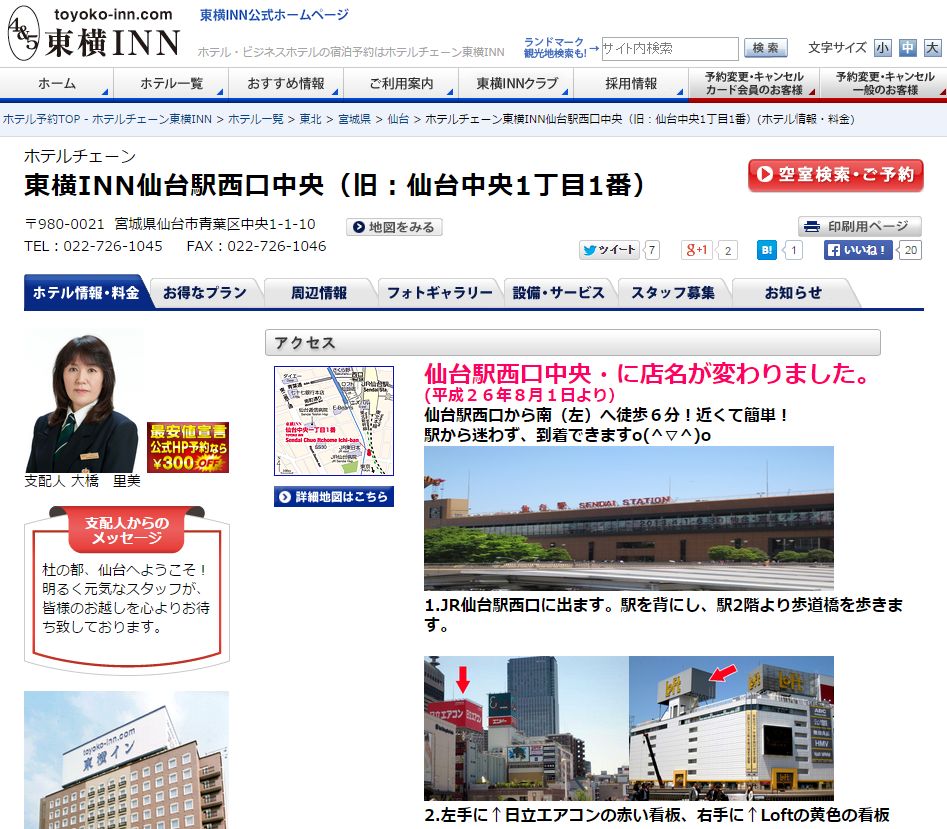This screenshot has width=947, height=829.
Task: Switch to the お得なプラン tab
Action: [205, 293]
